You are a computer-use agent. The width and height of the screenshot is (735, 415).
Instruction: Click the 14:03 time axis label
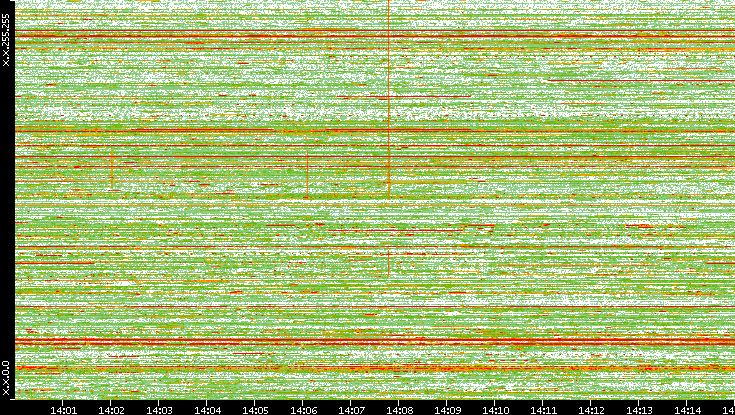click(159, 410)
